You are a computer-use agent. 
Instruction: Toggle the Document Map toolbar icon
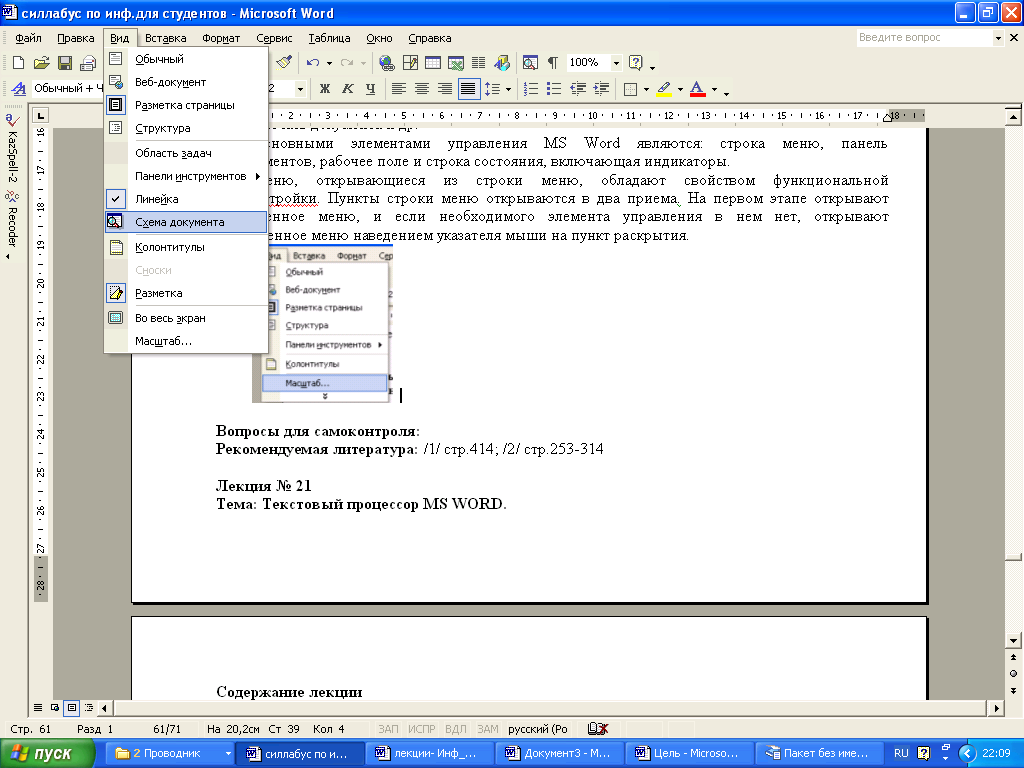[530, 63]
